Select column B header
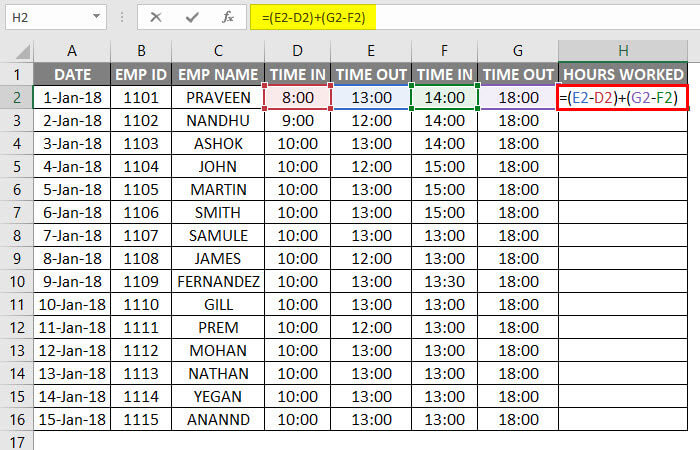 coord(141,50)
